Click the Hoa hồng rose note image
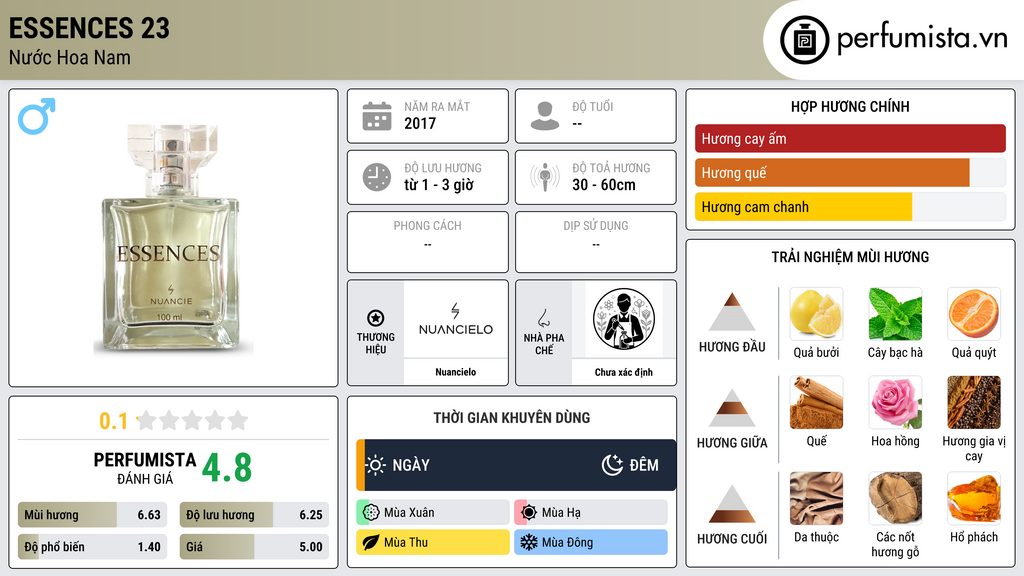 [895, 402]
